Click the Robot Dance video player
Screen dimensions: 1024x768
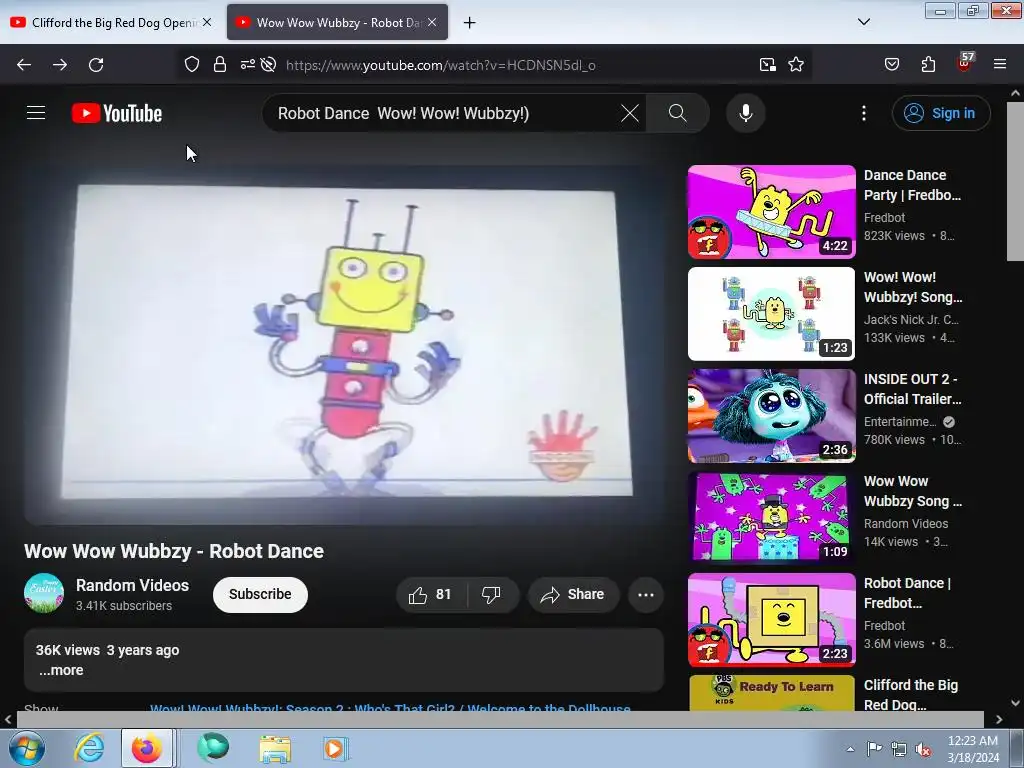point(344,345)
